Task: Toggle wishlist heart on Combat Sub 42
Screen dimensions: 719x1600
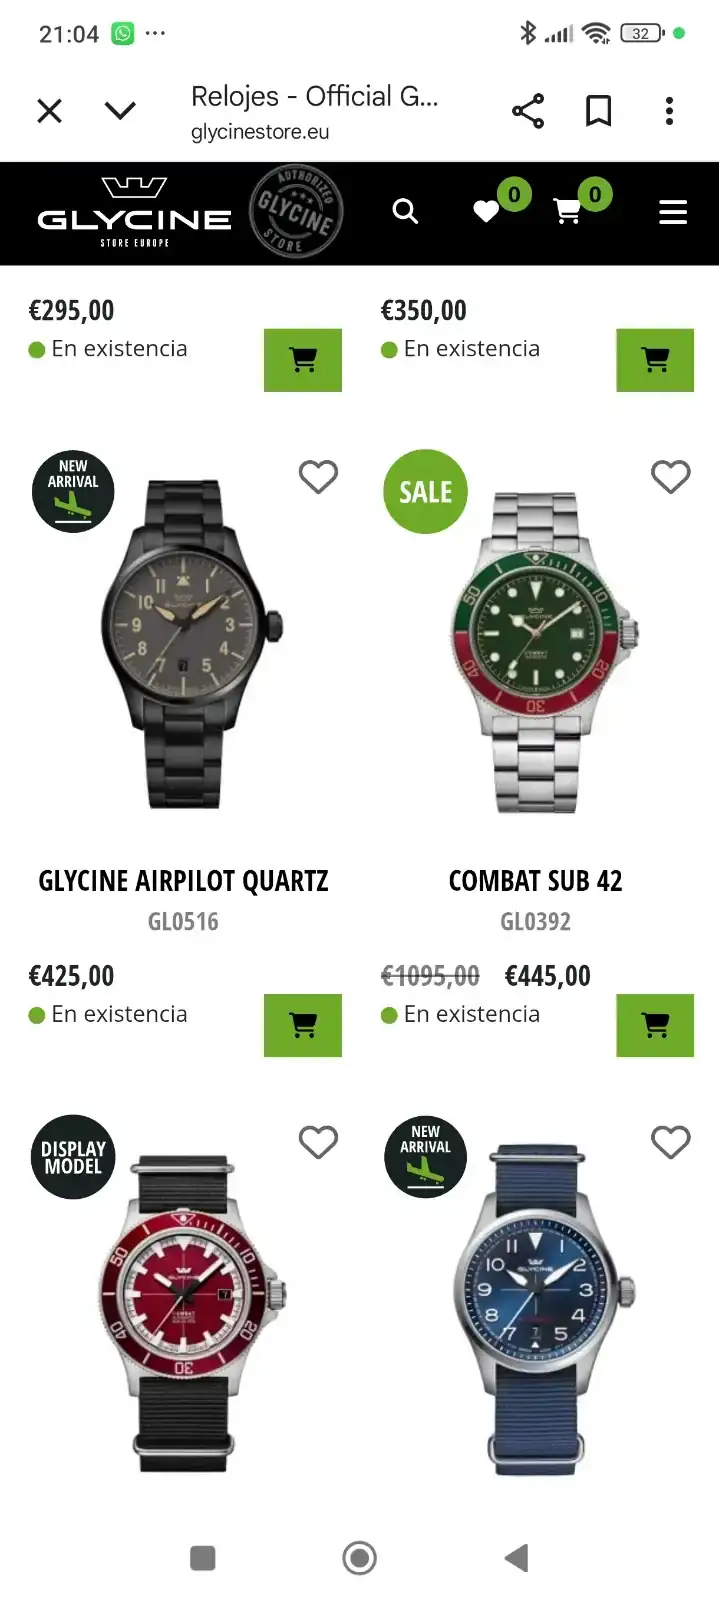Action: (x=670, y=477)
